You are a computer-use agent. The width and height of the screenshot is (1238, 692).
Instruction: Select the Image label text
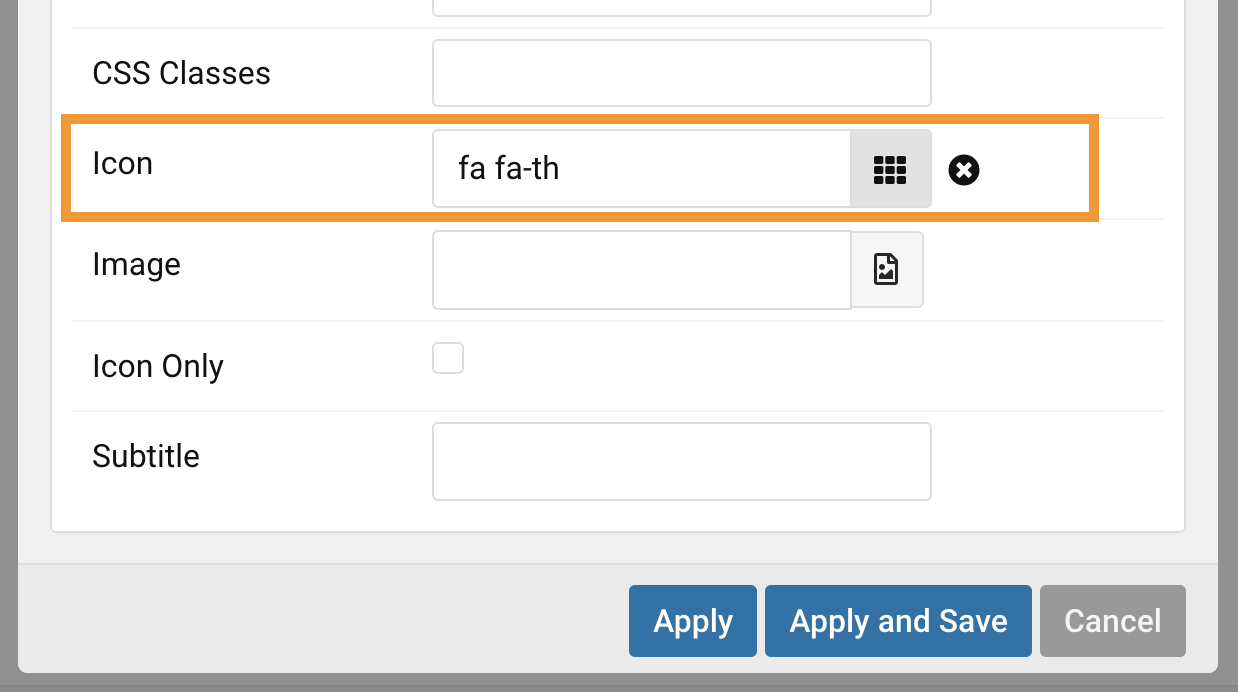[x=136, y=264]
